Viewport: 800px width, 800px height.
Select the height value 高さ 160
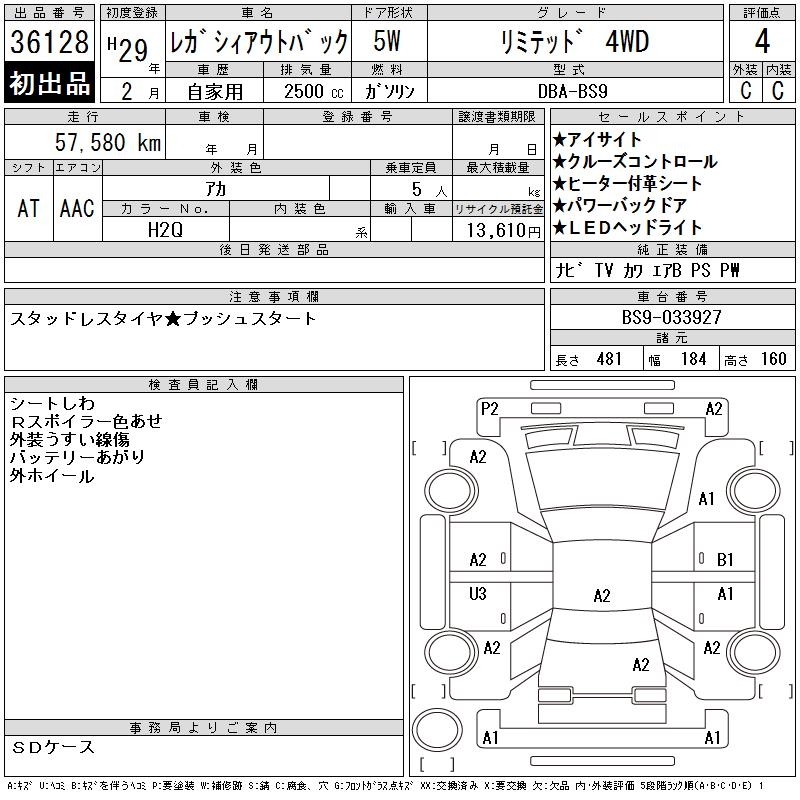coord(755,360)
